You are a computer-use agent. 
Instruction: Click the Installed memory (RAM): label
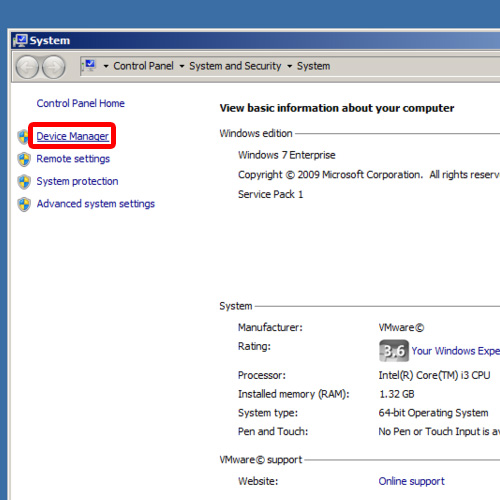[294, 394]
